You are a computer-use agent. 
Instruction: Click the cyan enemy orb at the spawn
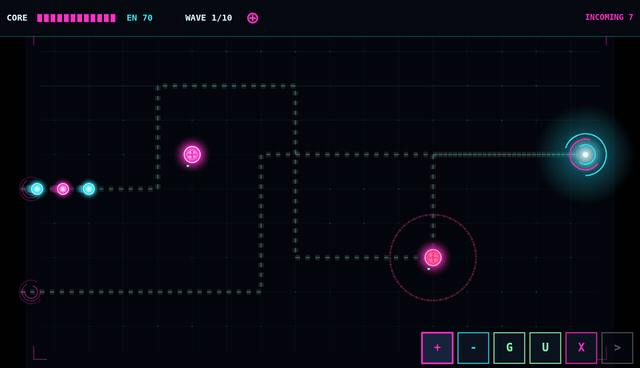[37, 189]
